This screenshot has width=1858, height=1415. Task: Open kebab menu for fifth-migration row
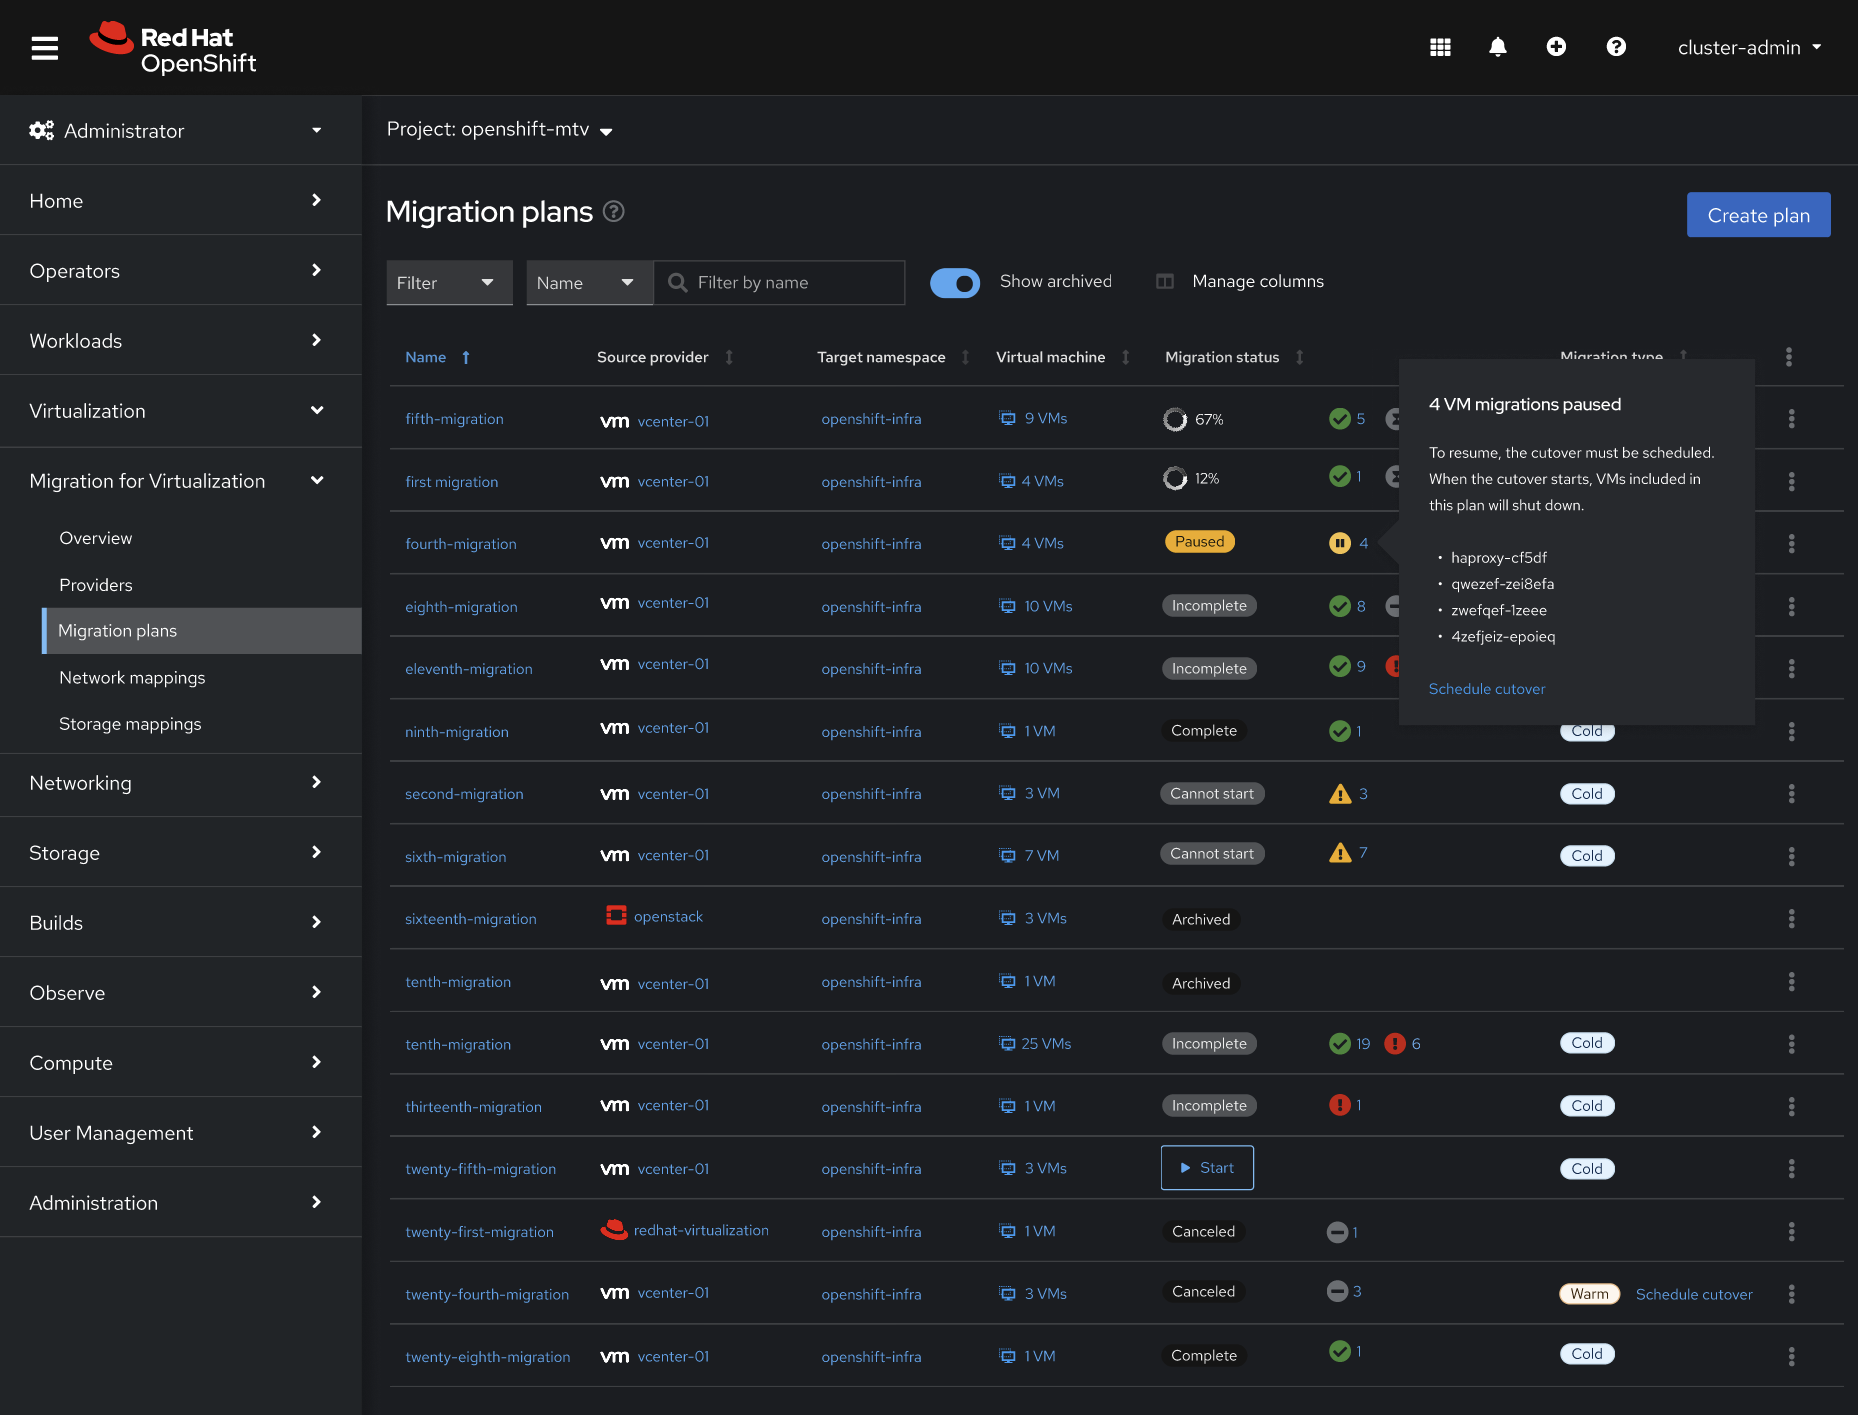point(1791,419)
